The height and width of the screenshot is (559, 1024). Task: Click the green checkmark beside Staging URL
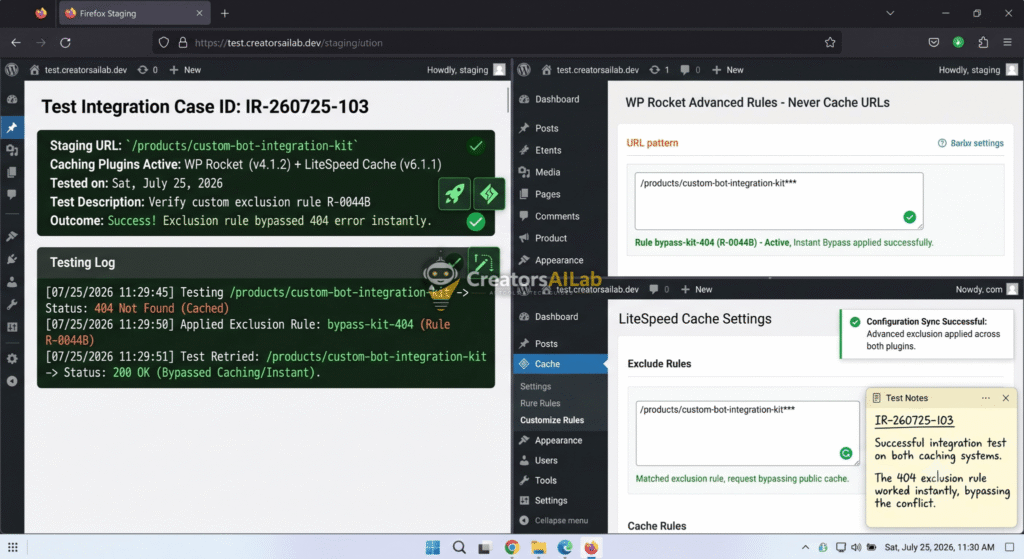pyautogui.click(x=476, y=146)
